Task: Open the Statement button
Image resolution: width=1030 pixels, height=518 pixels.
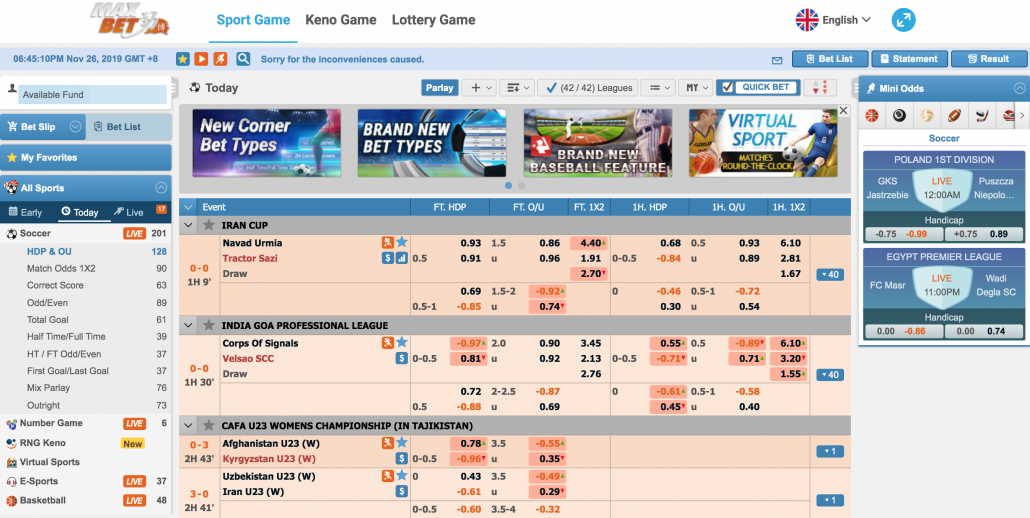Action: [x=910, y=58]
